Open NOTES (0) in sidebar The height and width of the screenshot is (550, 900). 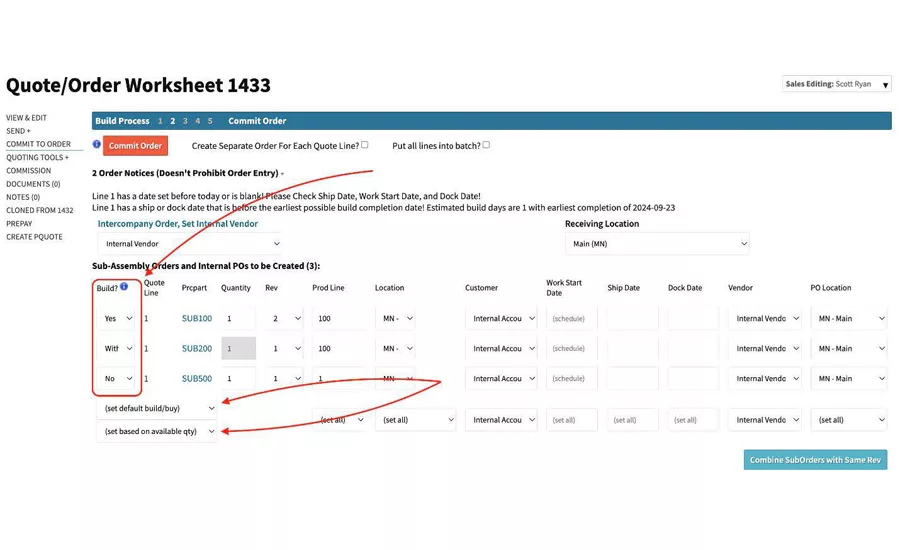coord(23,197)
